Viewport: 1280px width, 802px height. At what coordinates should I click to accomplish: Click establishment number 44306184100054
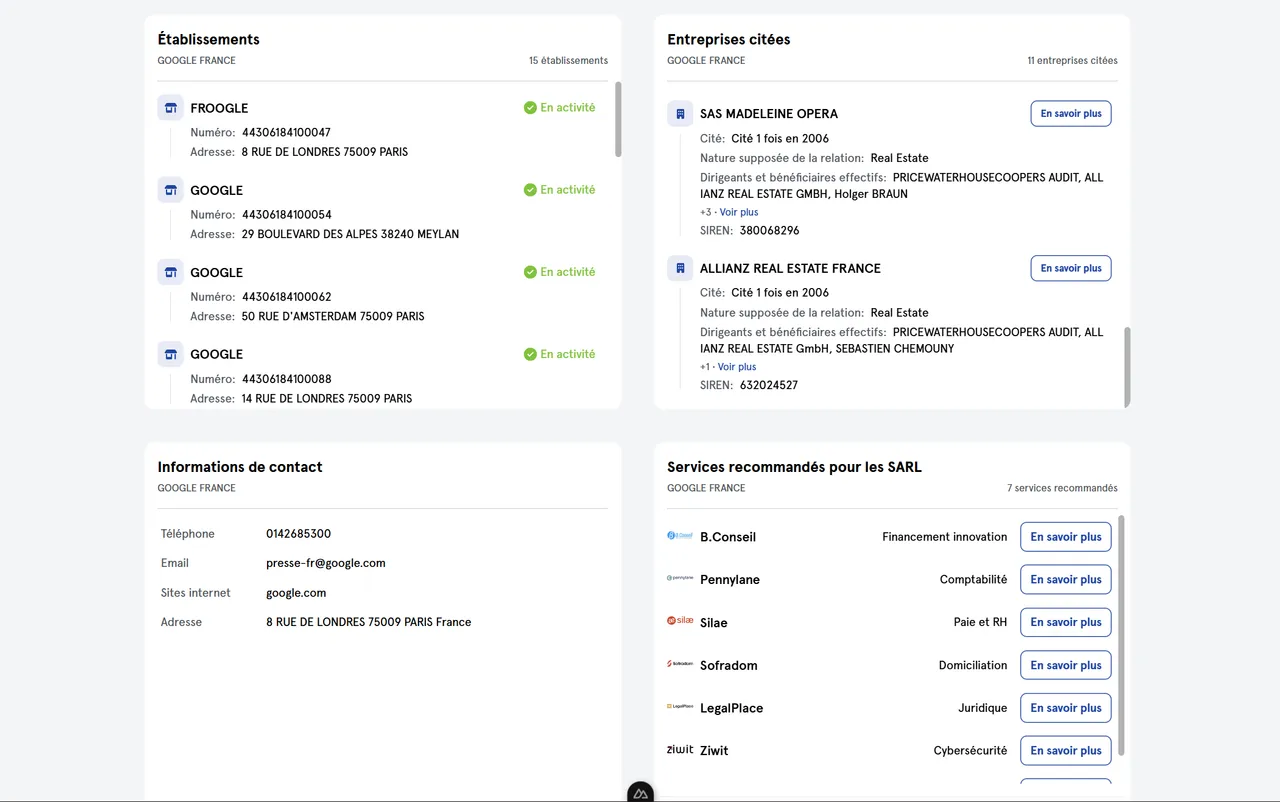(286, 214)
